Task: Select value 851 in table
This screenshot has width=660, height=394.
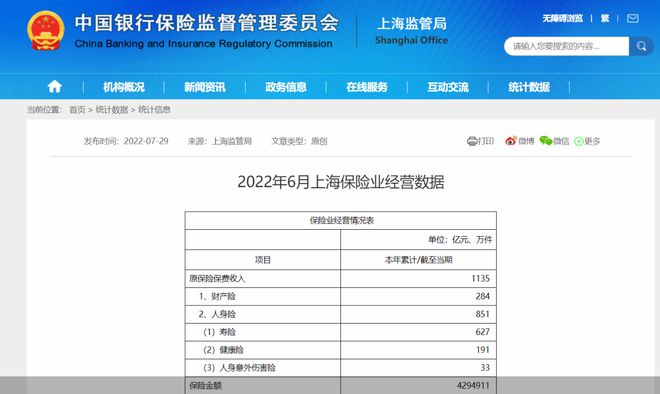Action: pyautogui.click(x=482, y=314)
